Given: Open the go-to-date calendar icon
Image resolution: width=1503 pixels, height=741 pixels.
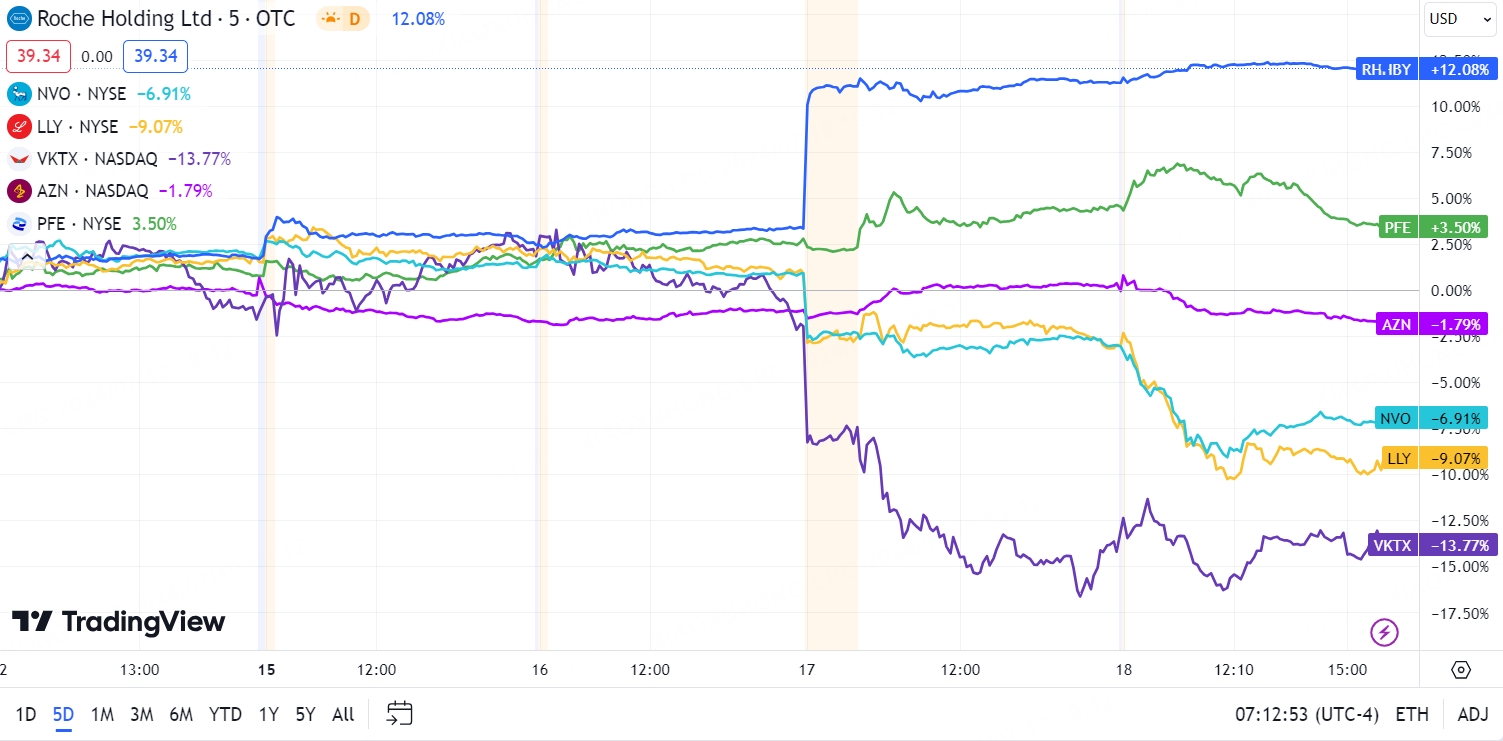Looking at the screenshot, I should 400,713.
